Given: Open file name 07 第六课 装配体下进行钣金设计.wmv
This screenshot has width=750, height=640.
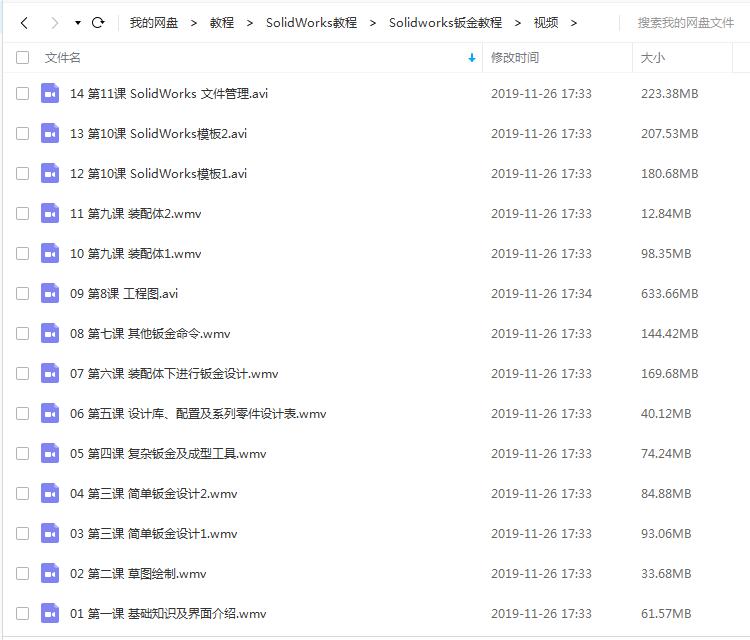Looking at the screenshot, I should point(174,374).
